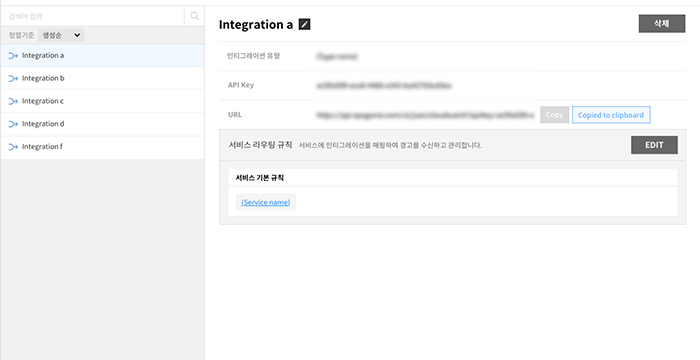Open Integration d from the sidebar
Screen dimensions: 700x360
coord(102,124)
